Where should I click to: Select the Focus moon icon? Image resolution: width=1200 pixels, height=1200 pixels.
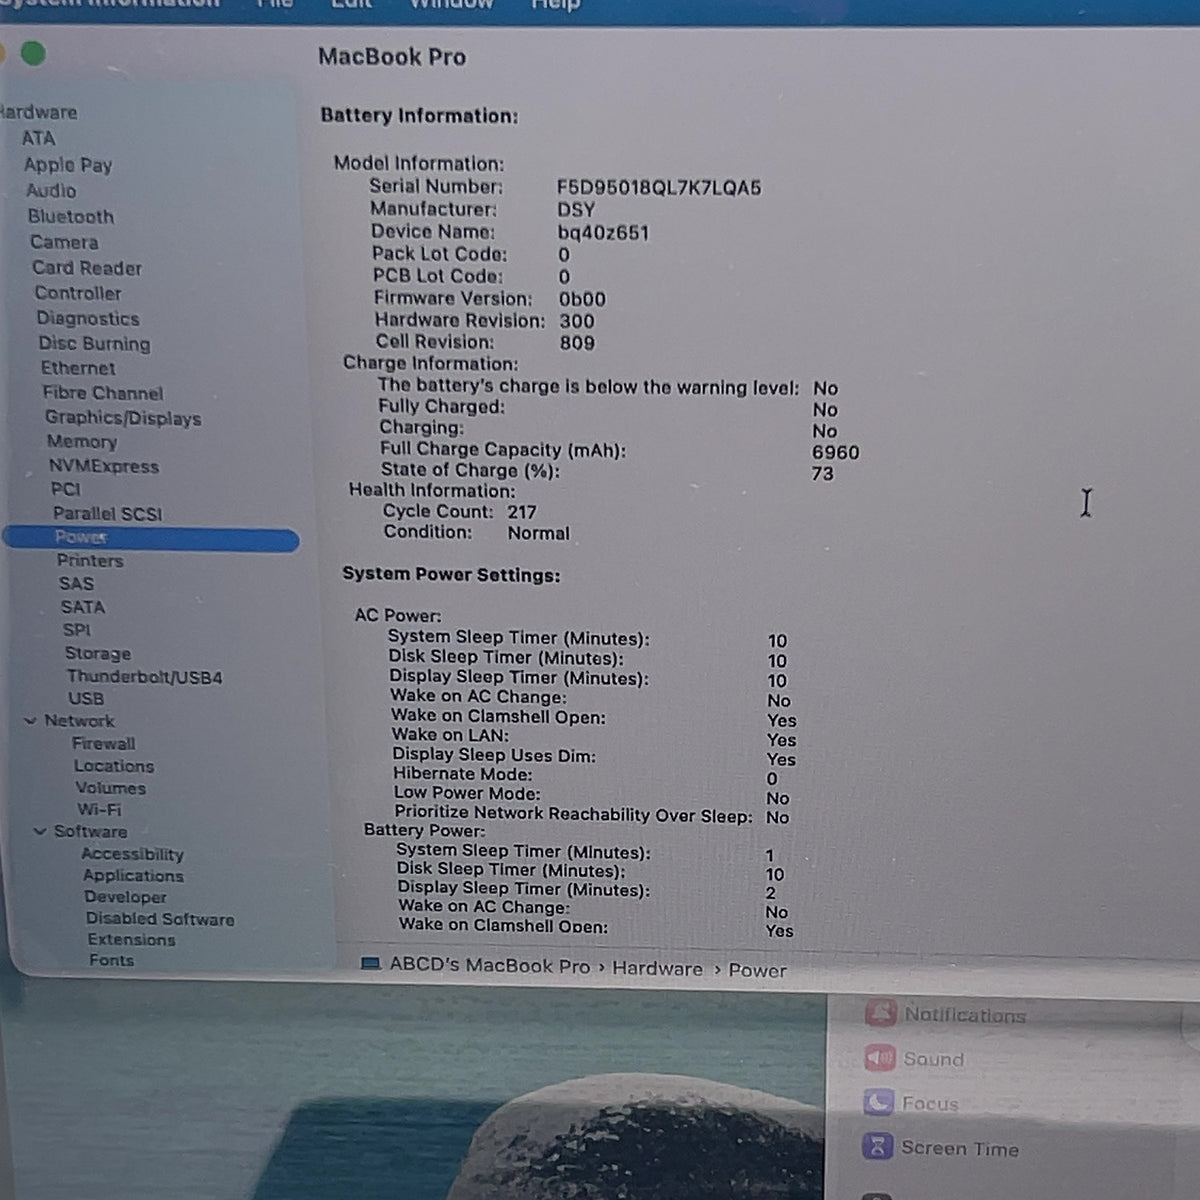[878, 1102]
